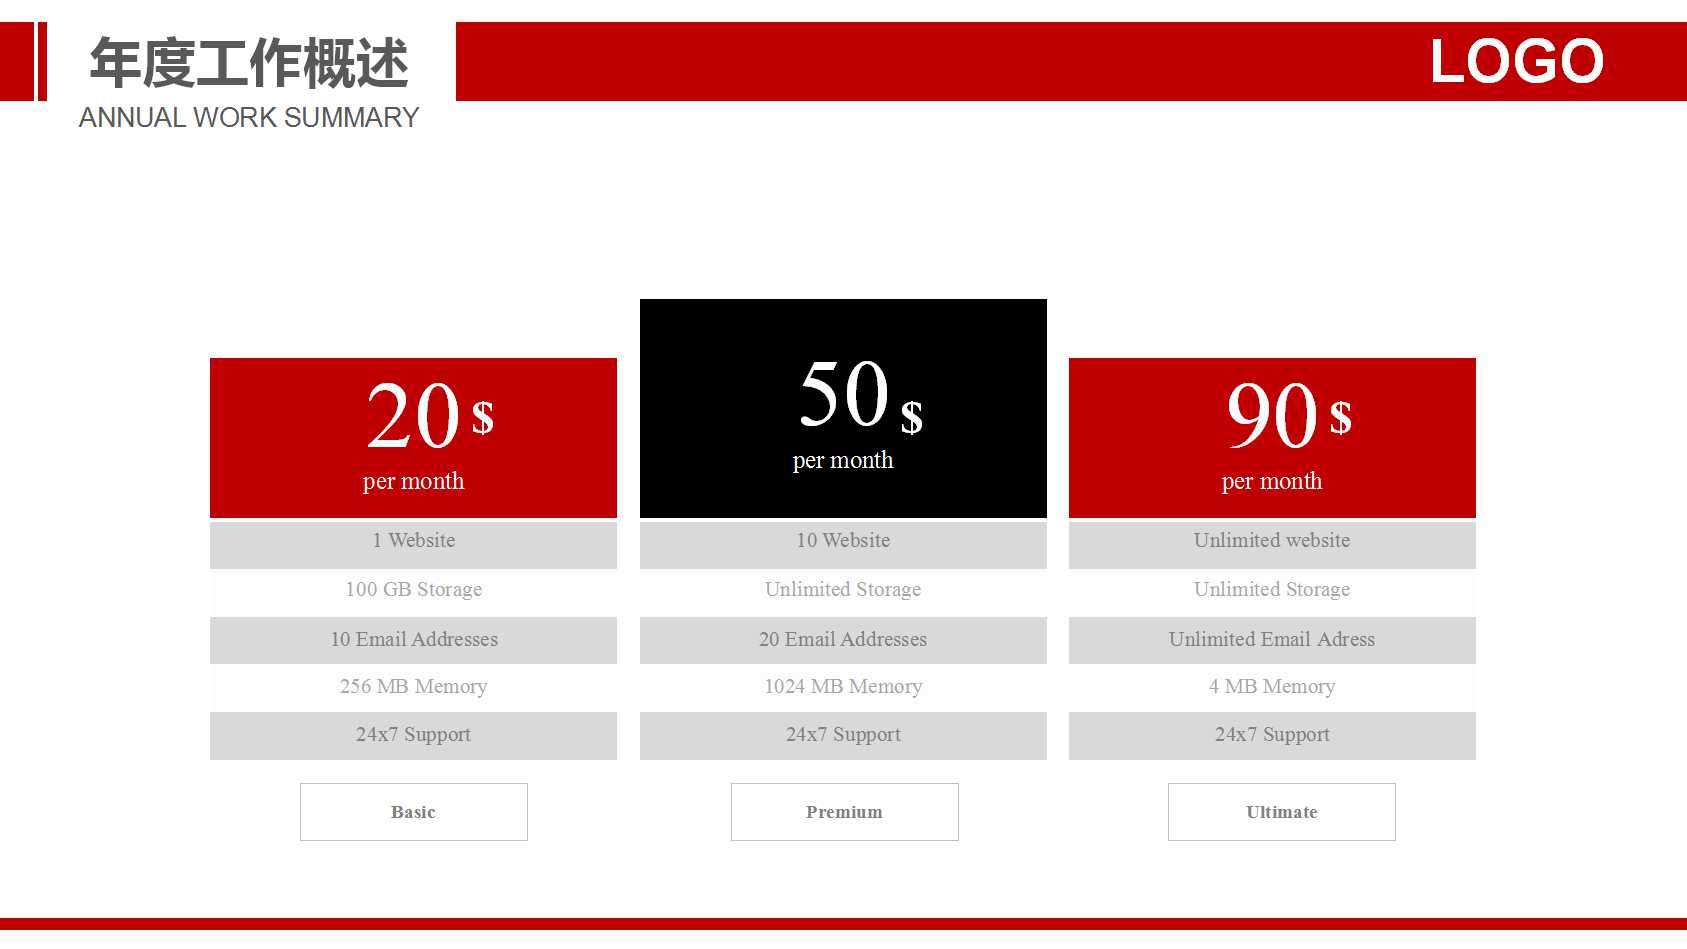This screenshot has height=949, width=1687.
Task: Click the "Unlimited website" row
Action: coord(1272,541)
